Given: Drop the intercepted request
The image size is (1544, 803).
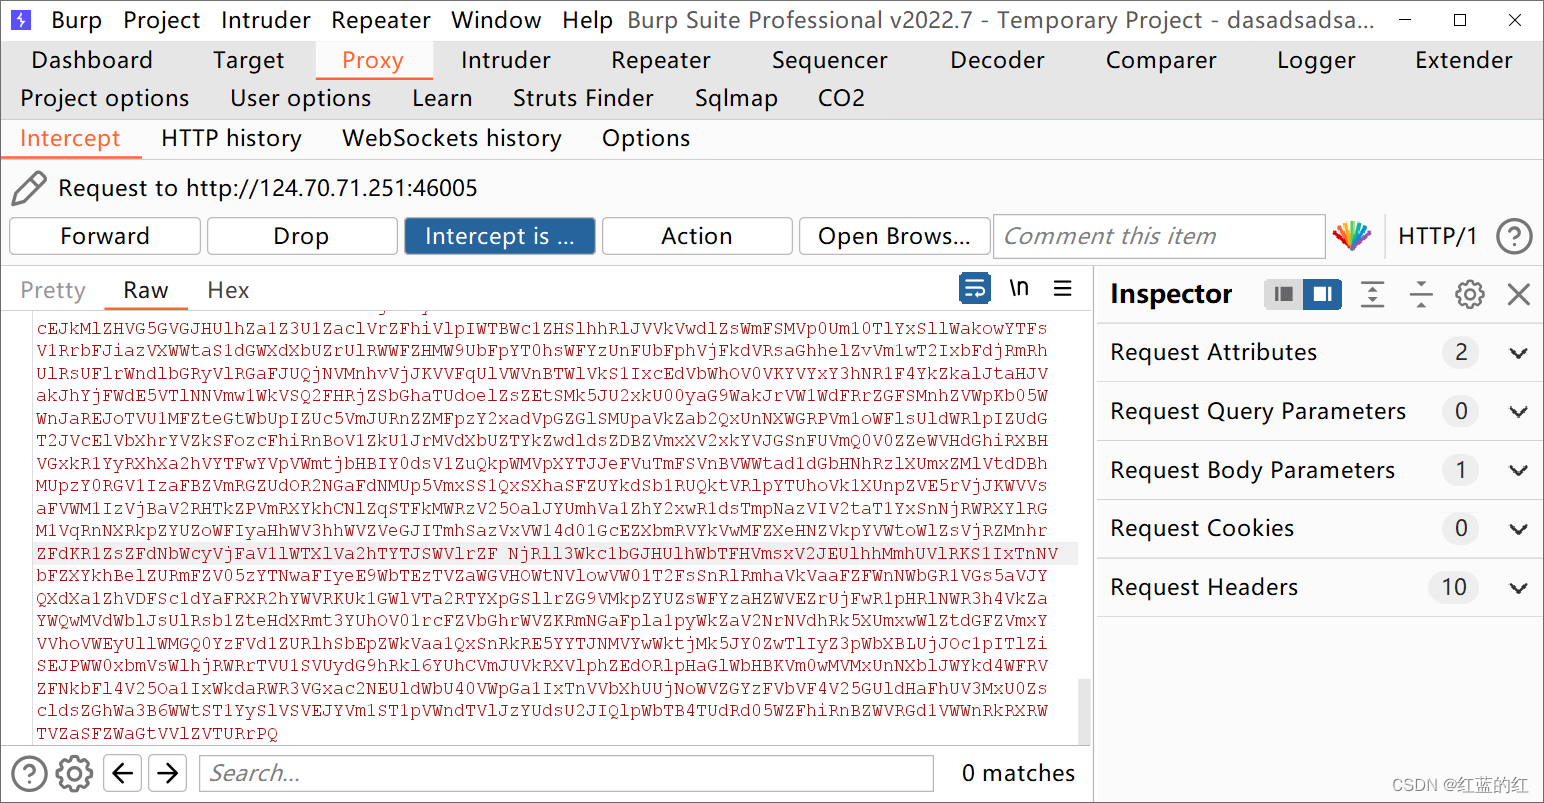Looking at the screenshot, I should point(301,236).
